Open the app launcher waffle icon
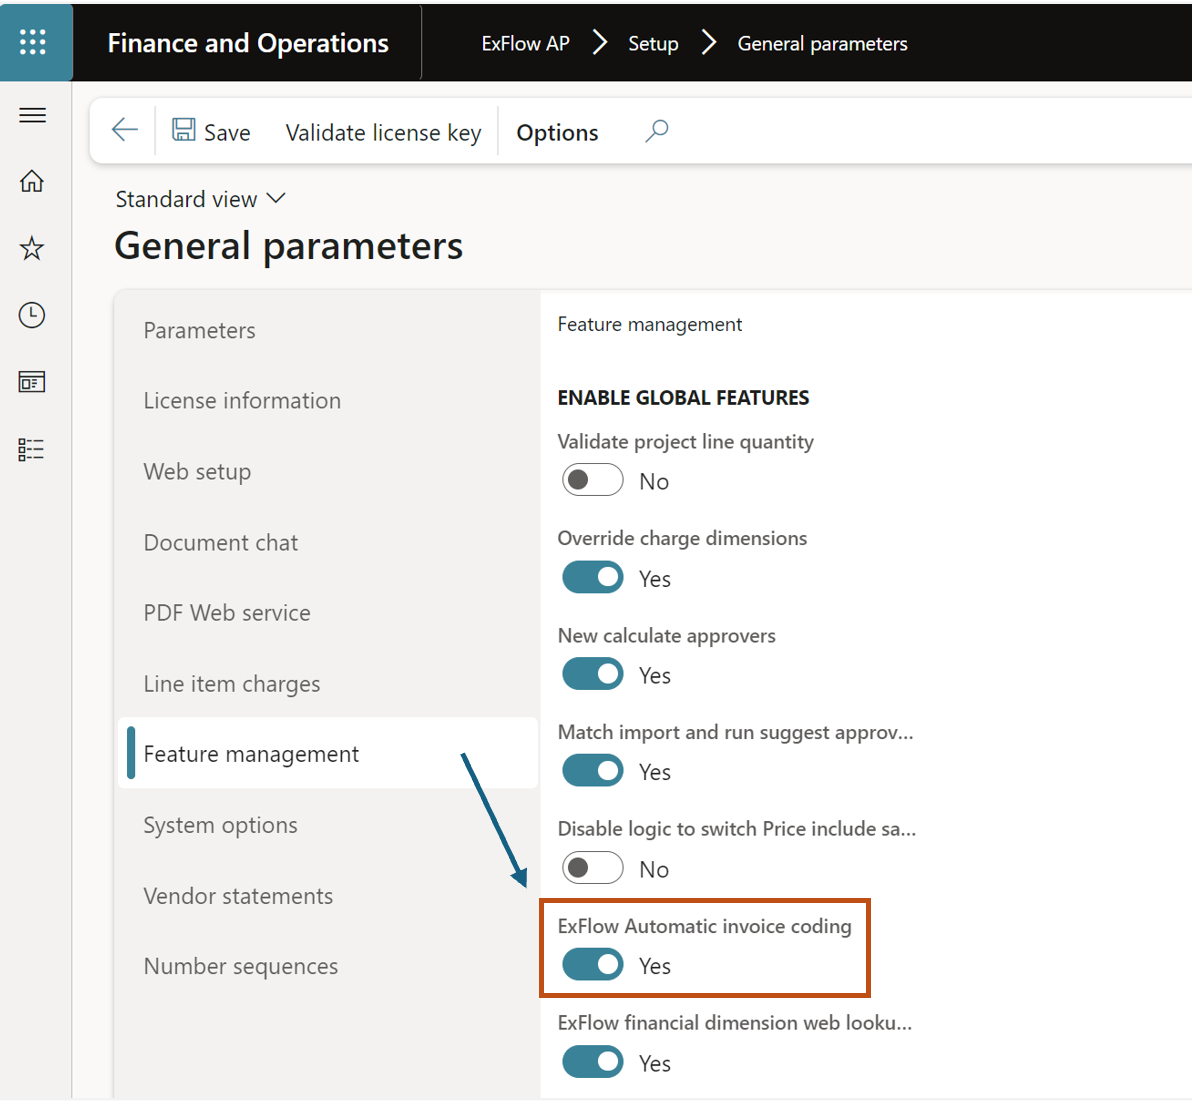 tap(32, 42)
